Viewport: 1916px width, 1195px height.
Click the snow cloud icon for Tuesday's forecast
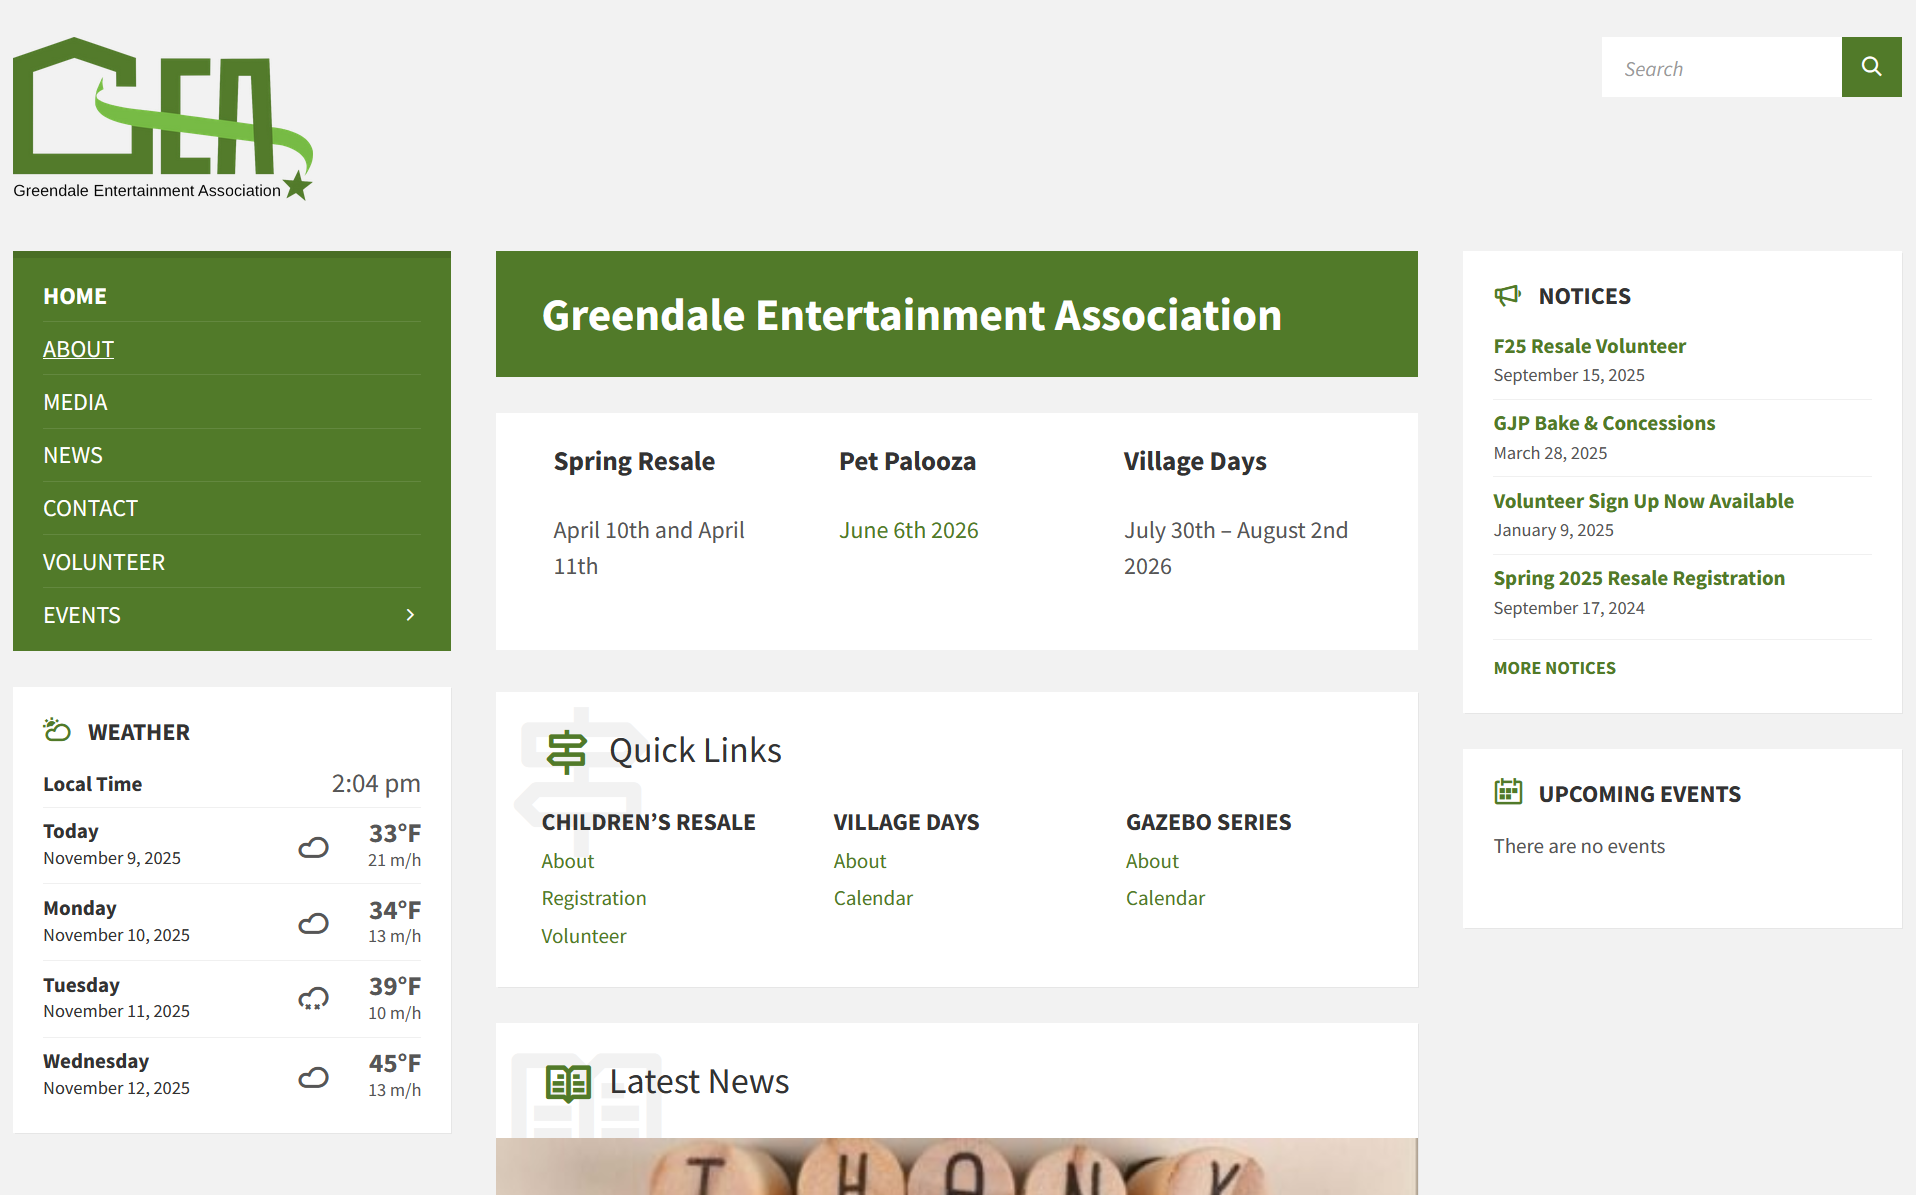(x=313, y=998)
